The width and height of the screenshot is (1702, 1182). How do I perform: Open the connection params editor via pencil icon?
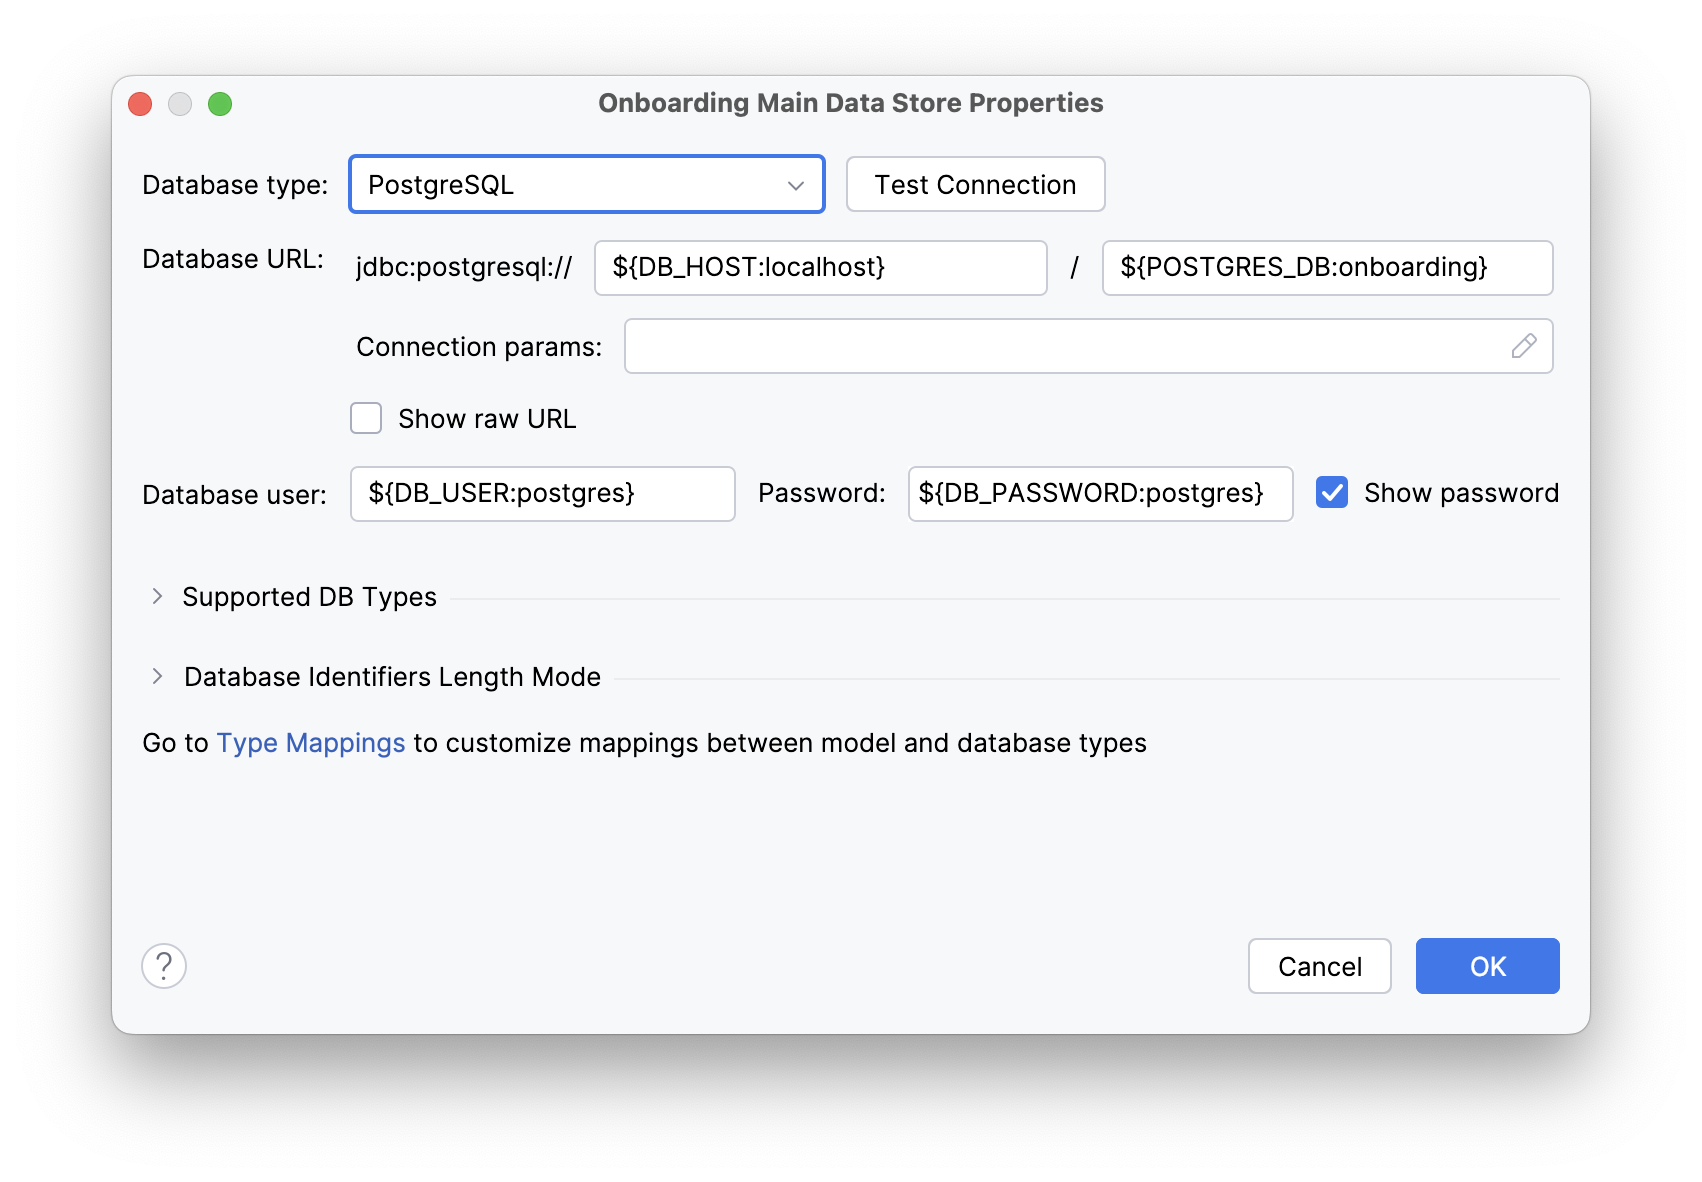1523,346
